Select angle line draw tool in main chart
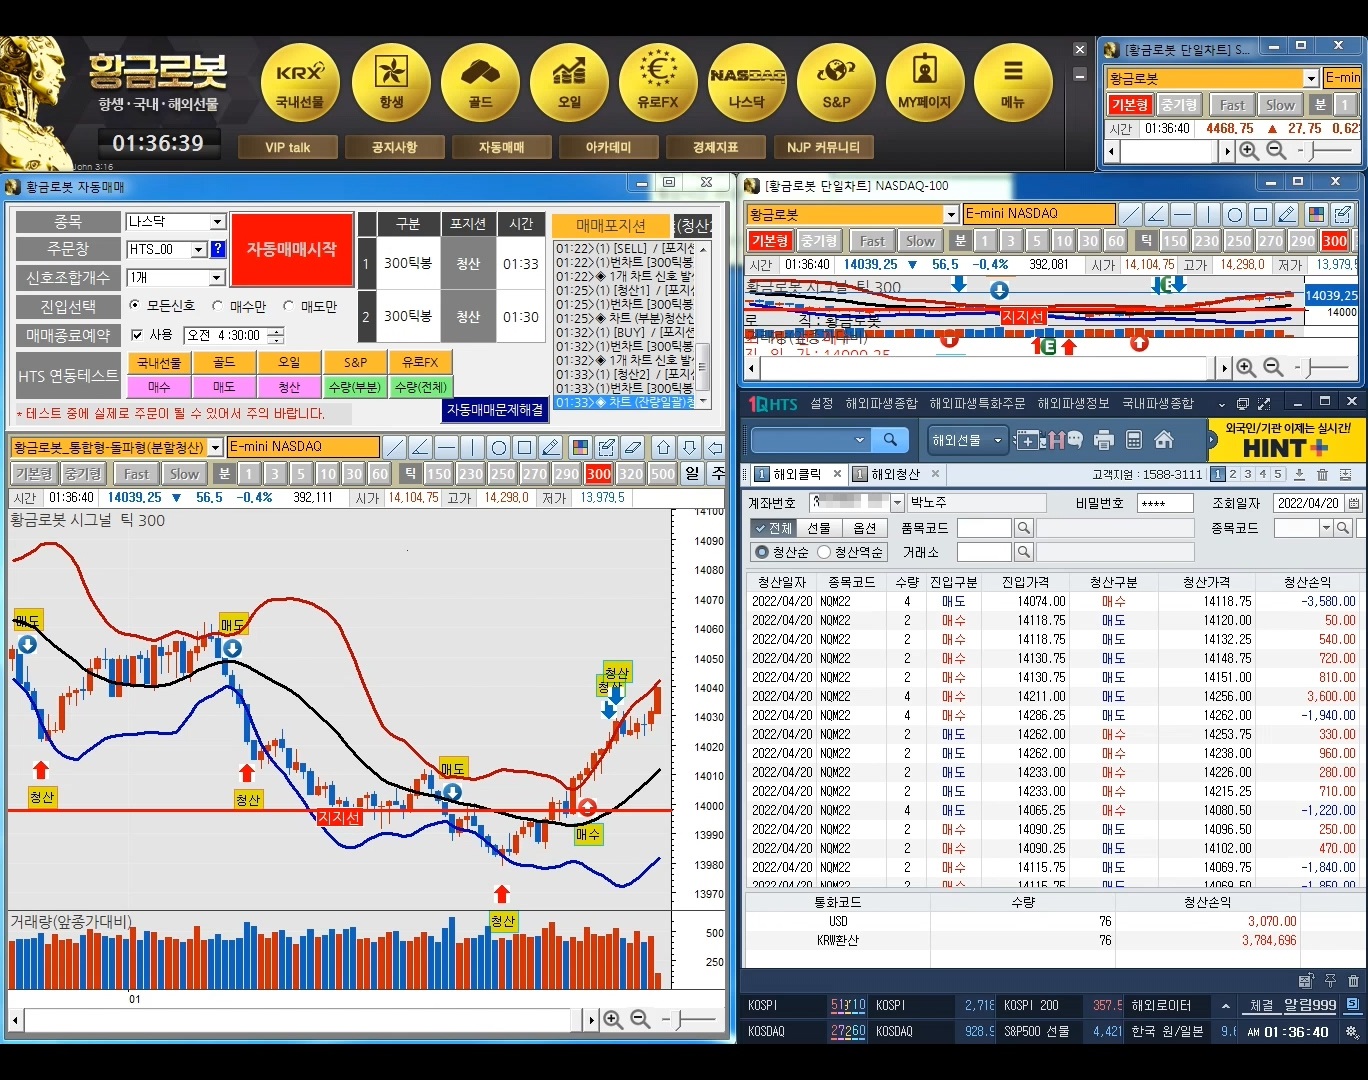The height and width of the screenshot is (1080, 1368). (x=421, y=447)
